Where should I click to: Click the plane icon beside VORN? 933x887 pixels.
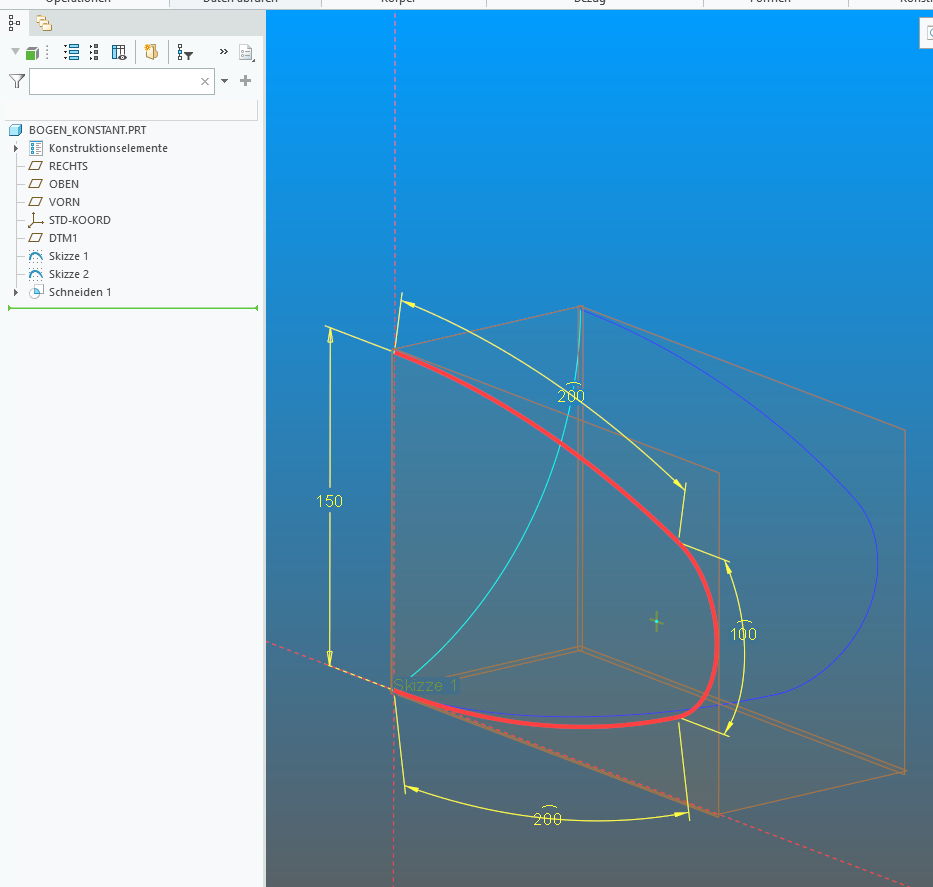(x=36, y=202)
